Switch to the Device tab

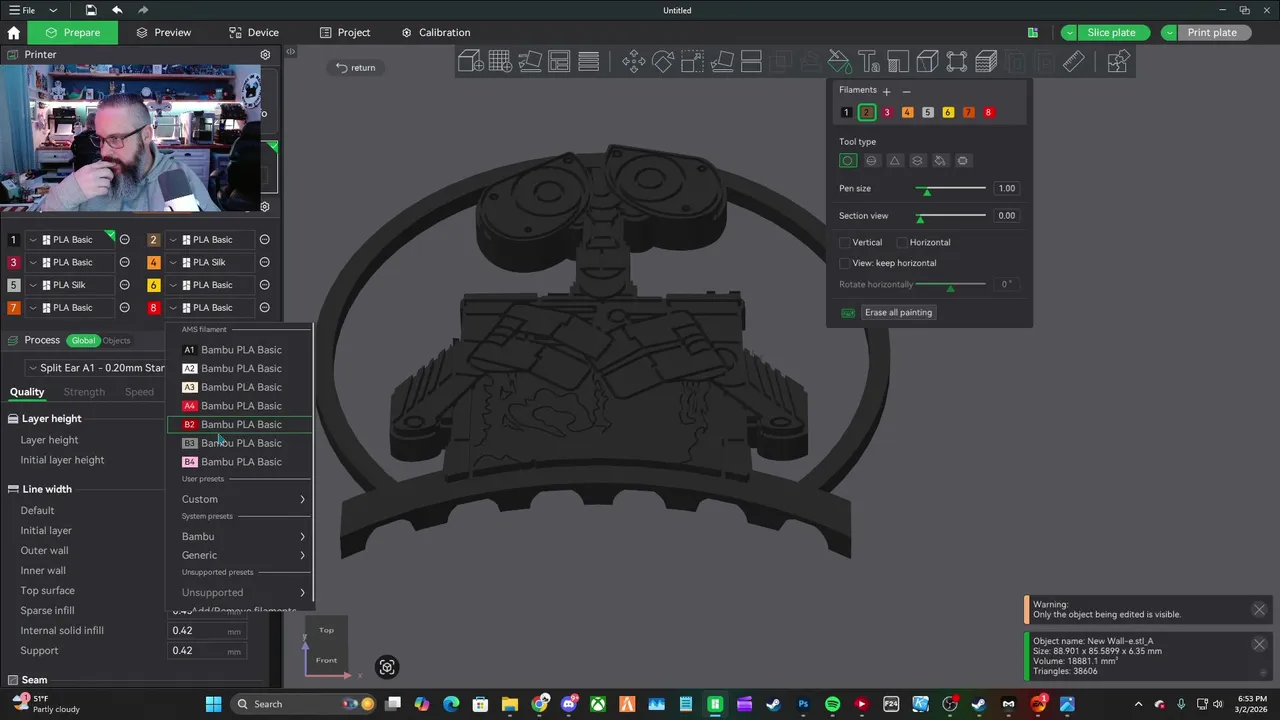(x=254, y=33)
